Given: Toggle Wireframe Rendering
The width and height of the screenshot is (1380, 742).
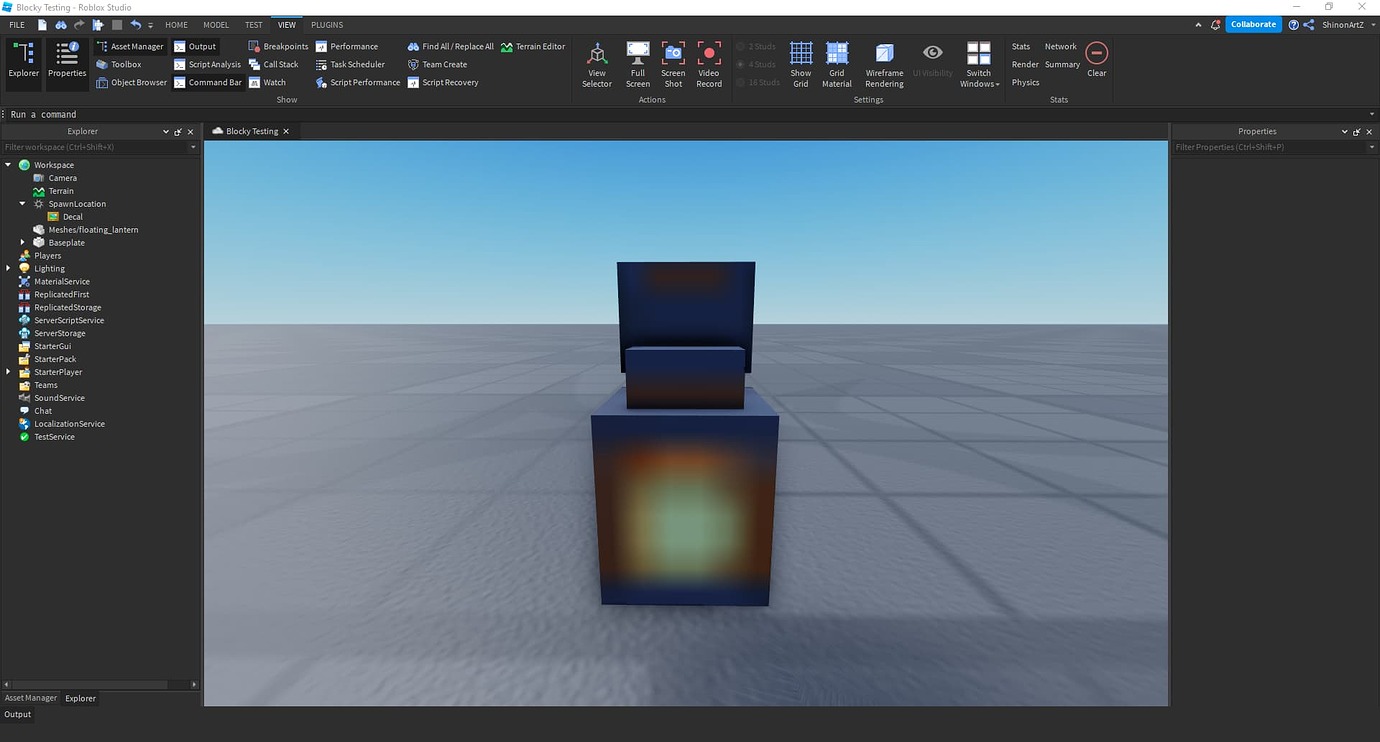Looking at the screenshot, I should 884,65.
